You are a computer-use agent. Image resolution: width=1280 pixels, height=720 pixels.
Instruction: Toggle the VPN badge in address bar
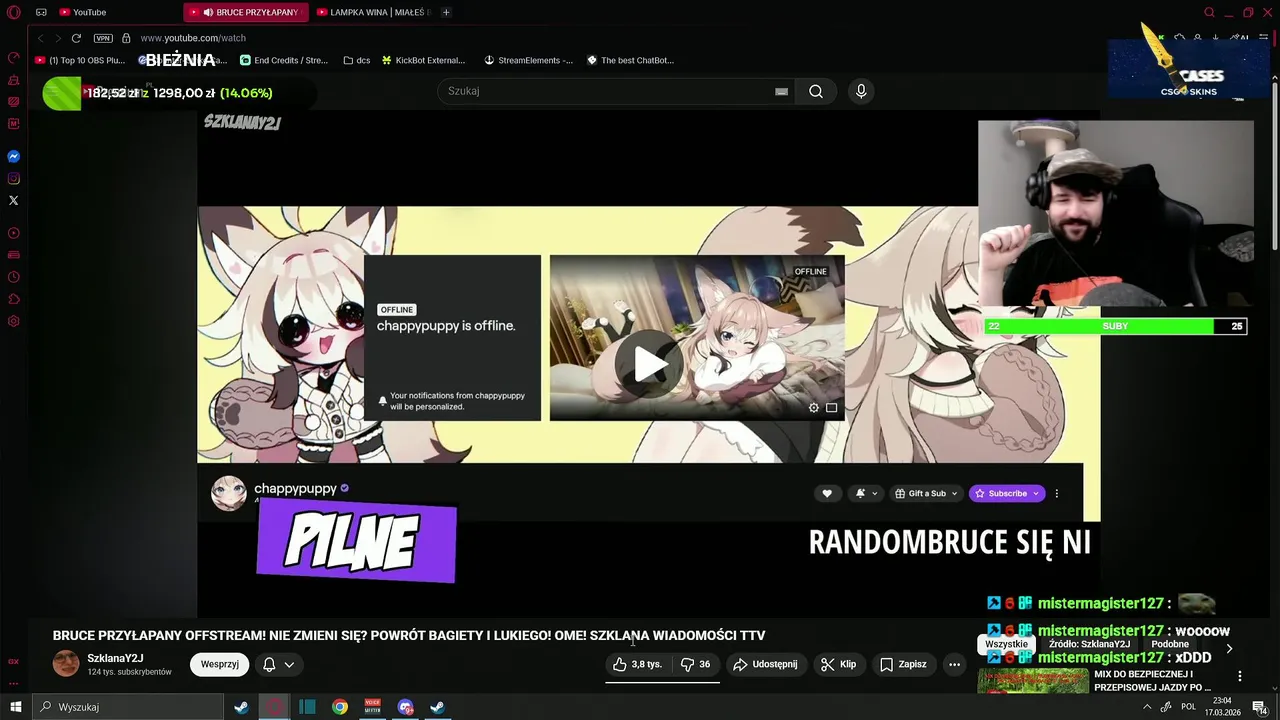click(103, 38)
